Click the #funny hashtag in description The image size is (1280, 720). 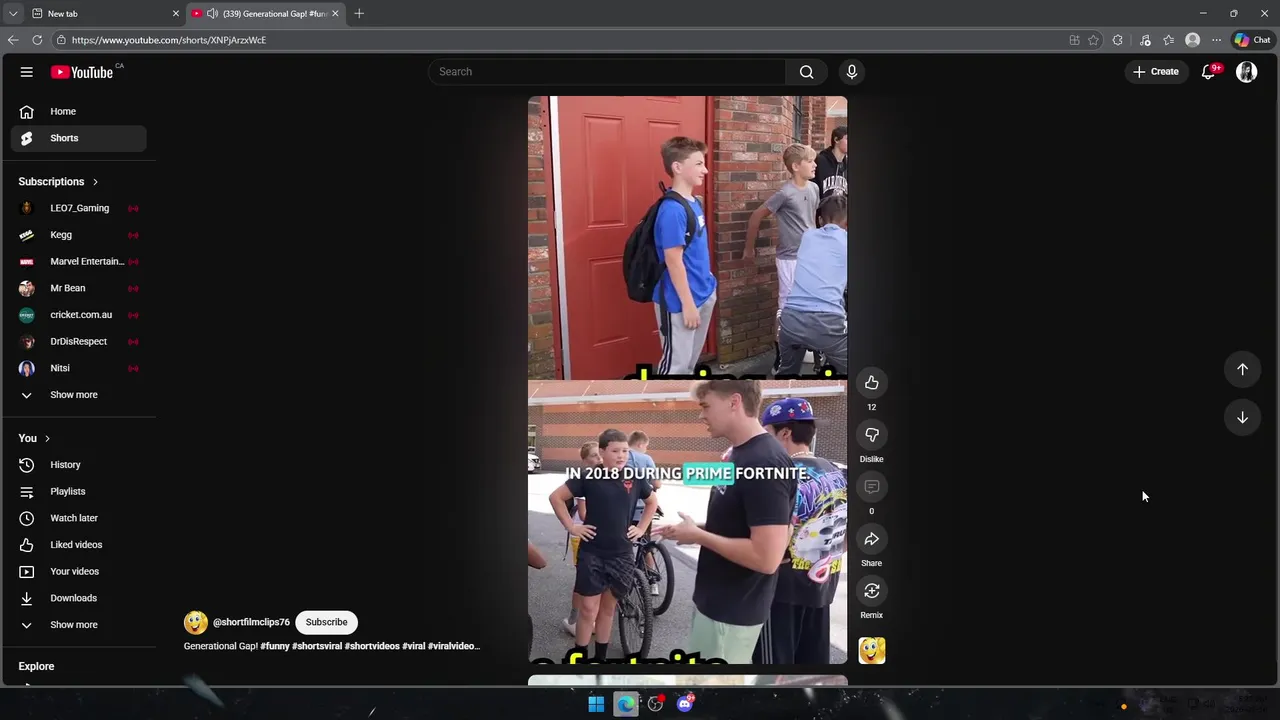coord(275,646)
